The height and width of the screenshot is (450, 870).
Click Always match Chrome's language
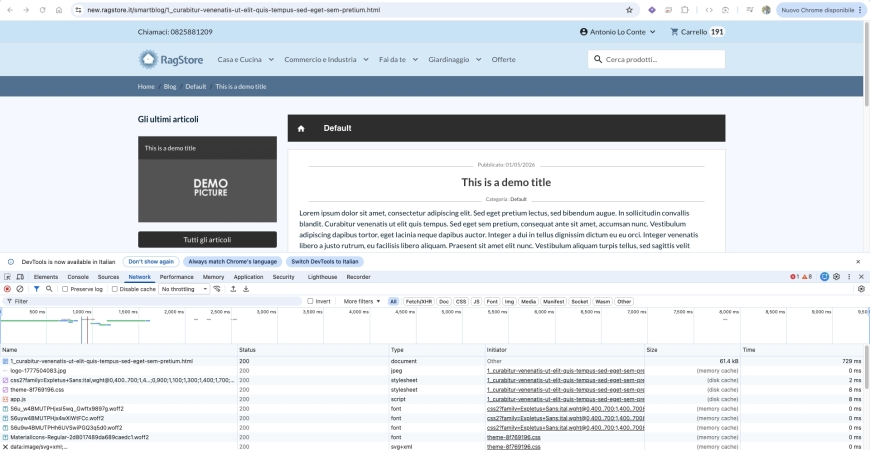[x=232, y=261]
